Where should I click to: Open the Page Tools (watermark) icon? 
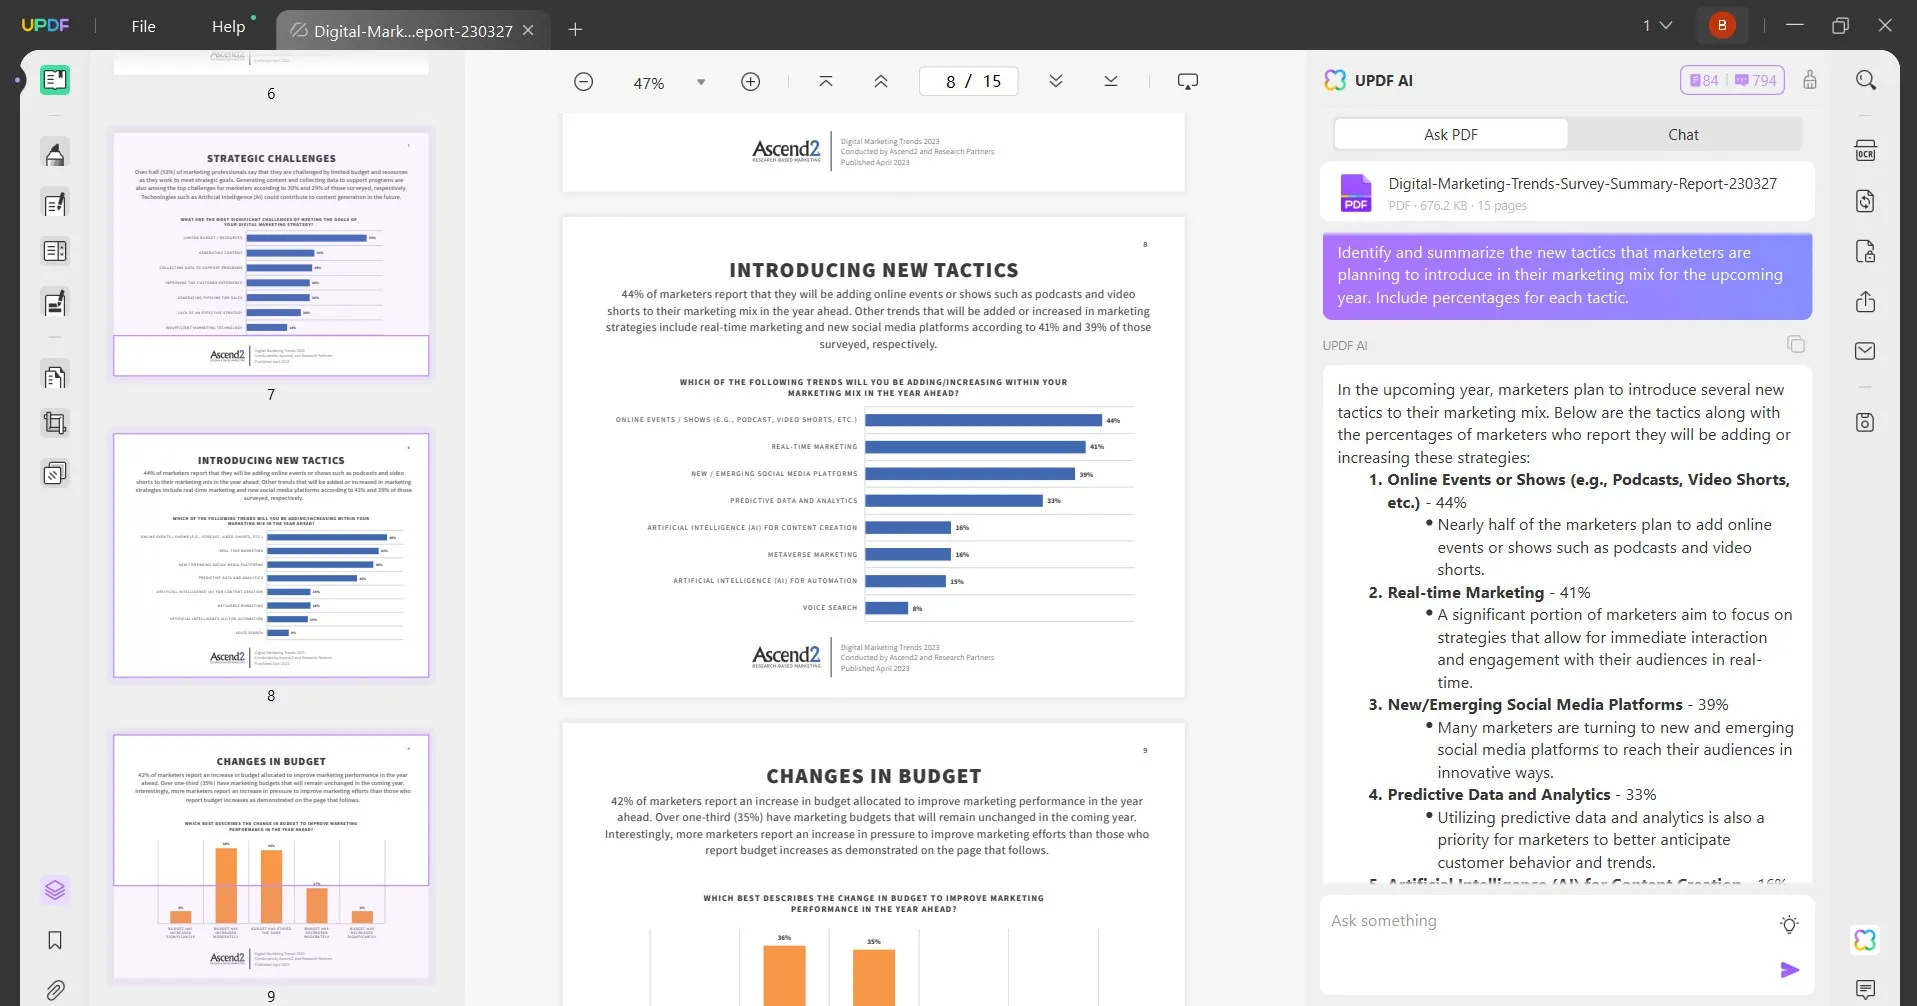click(x=55, y=473)
